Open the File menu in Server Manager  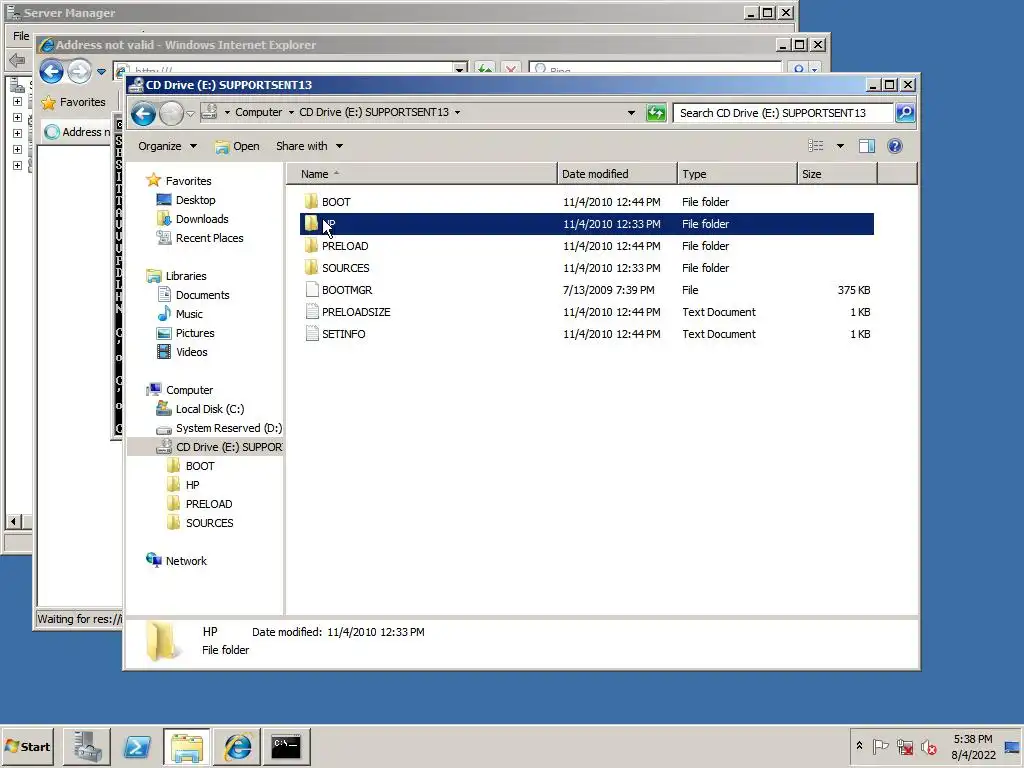(x=21, y=36)
